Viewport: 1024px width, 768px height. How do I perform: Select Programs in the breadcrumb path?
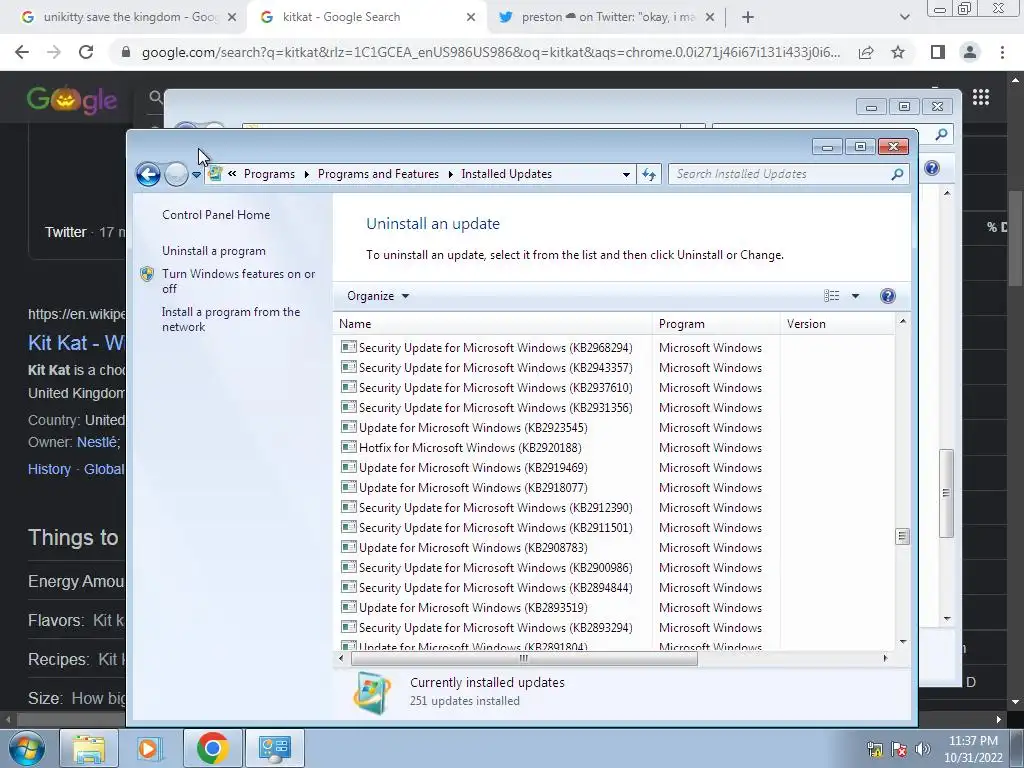[269, 174]
